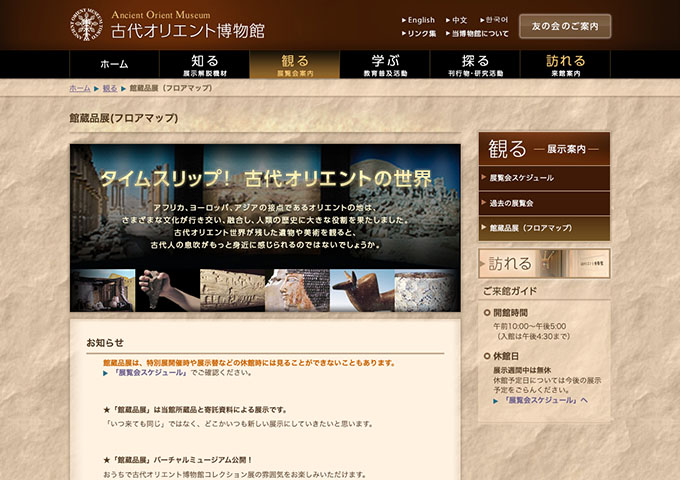
Task: Open the 古代オリエント博物館 site title
Action: tap(187, 31)
